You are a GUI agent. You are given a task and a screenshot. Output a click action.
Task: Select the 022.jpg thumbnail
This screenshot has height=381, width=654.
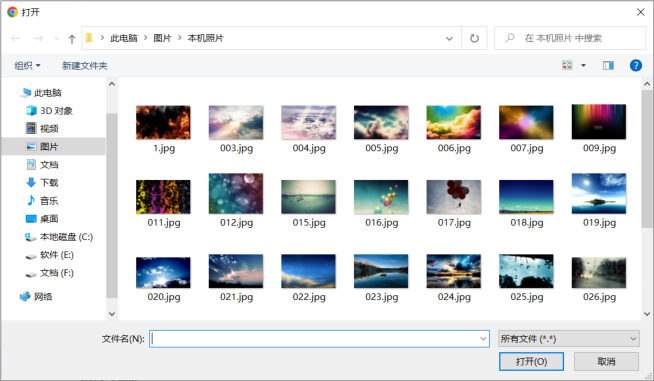[309, 271]
